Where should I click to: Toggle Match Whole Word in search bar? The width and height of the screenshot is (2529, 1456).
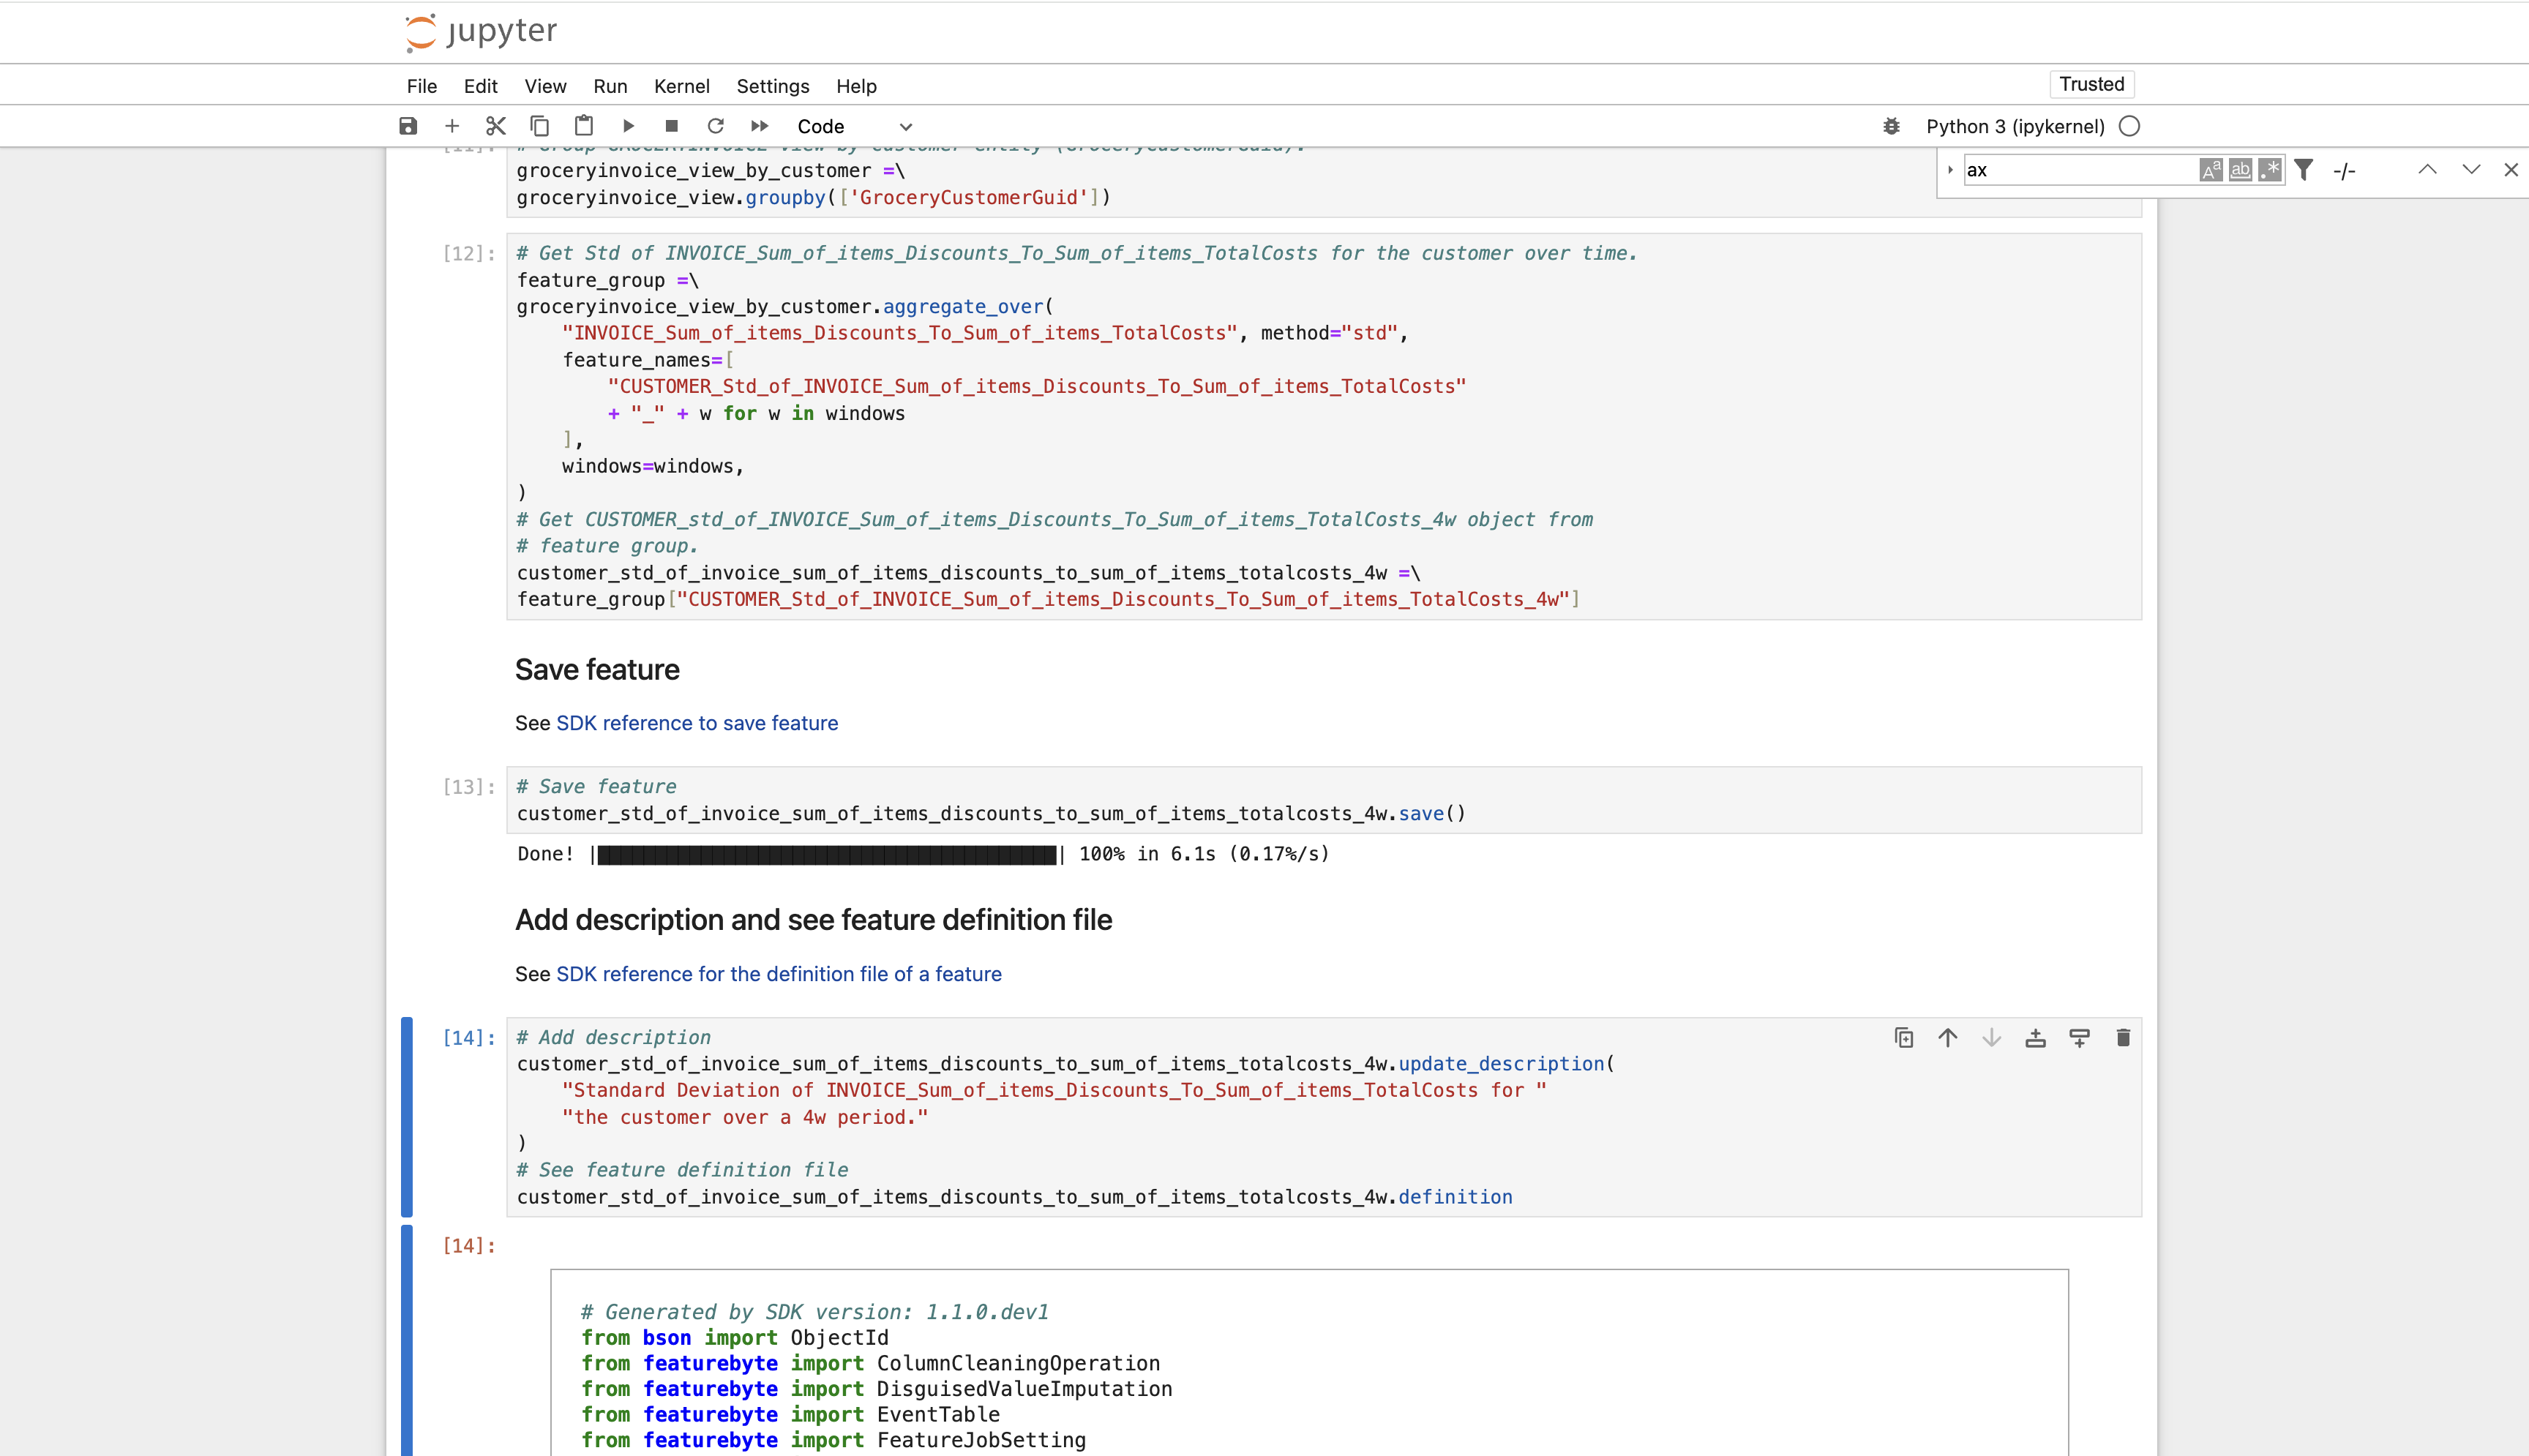tap(2241, 170)
